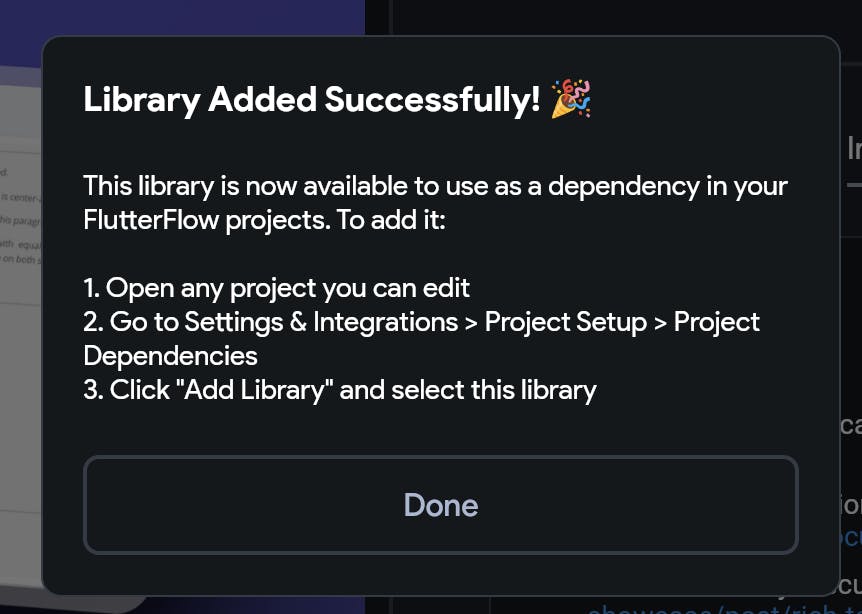
Task: Click the Done button
Action: click(x=440, y=504)
